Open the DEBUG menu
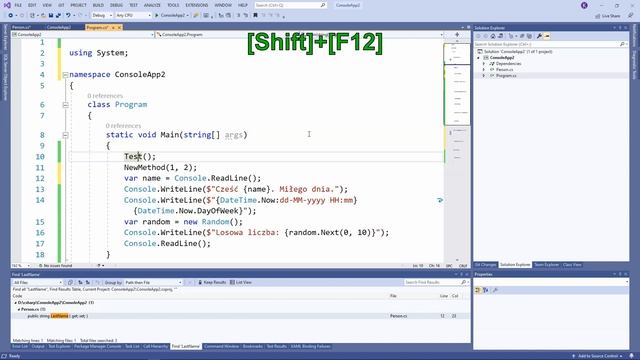The width and height of the screenshot is (640, 360). tap(116, 5)
